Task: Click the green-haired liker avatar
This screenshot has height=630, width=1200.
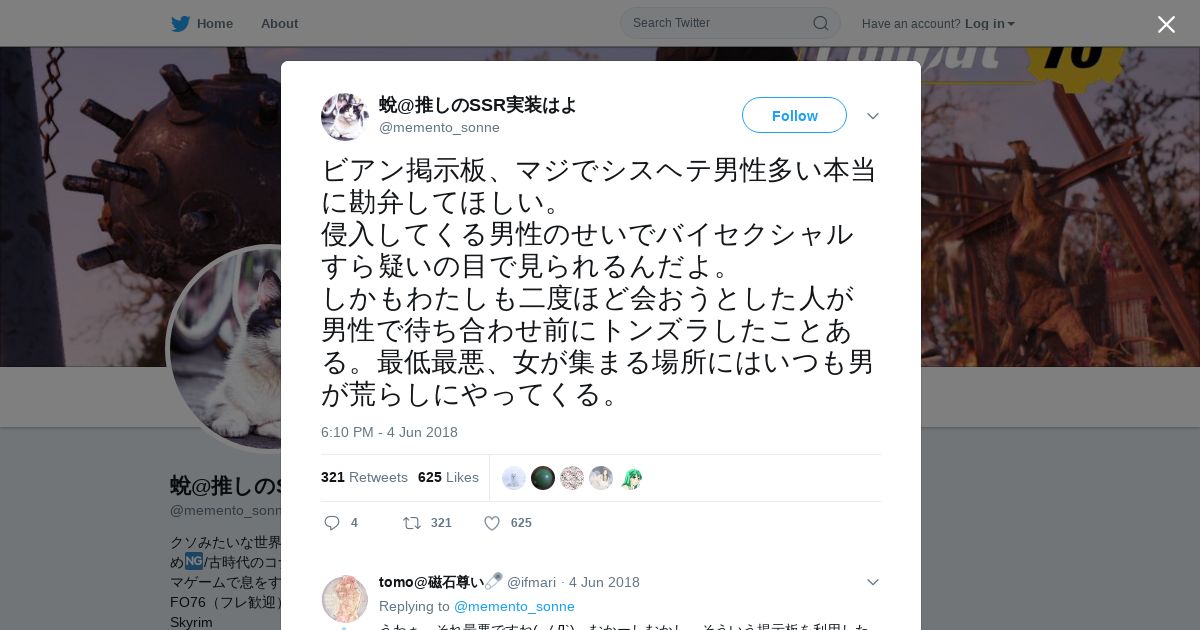Action: (630, 478)
